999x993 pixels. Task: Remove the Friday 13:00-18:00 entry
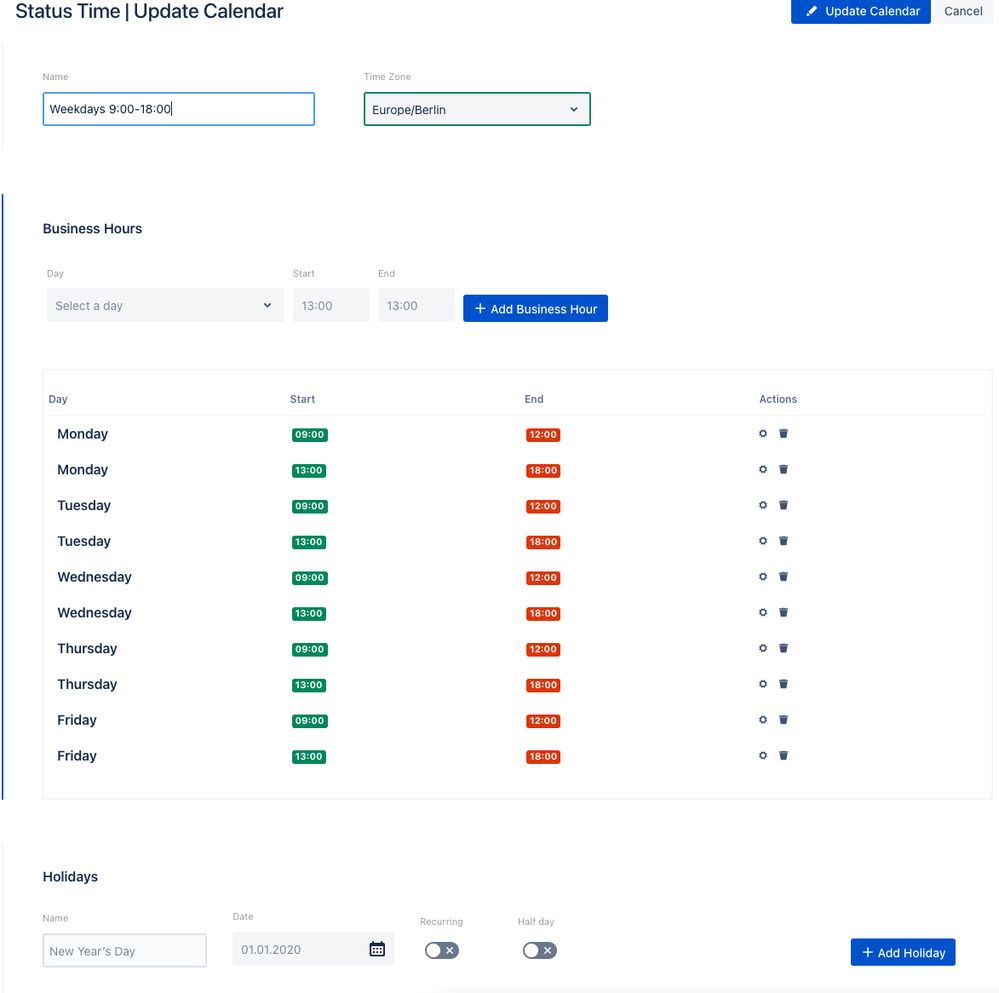point(783,755)
